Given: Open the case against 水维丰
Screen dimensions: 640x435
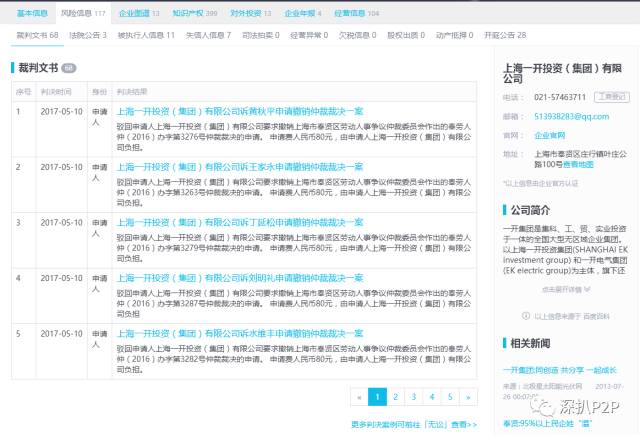Looking at the screenshot, I should point(240,333).
